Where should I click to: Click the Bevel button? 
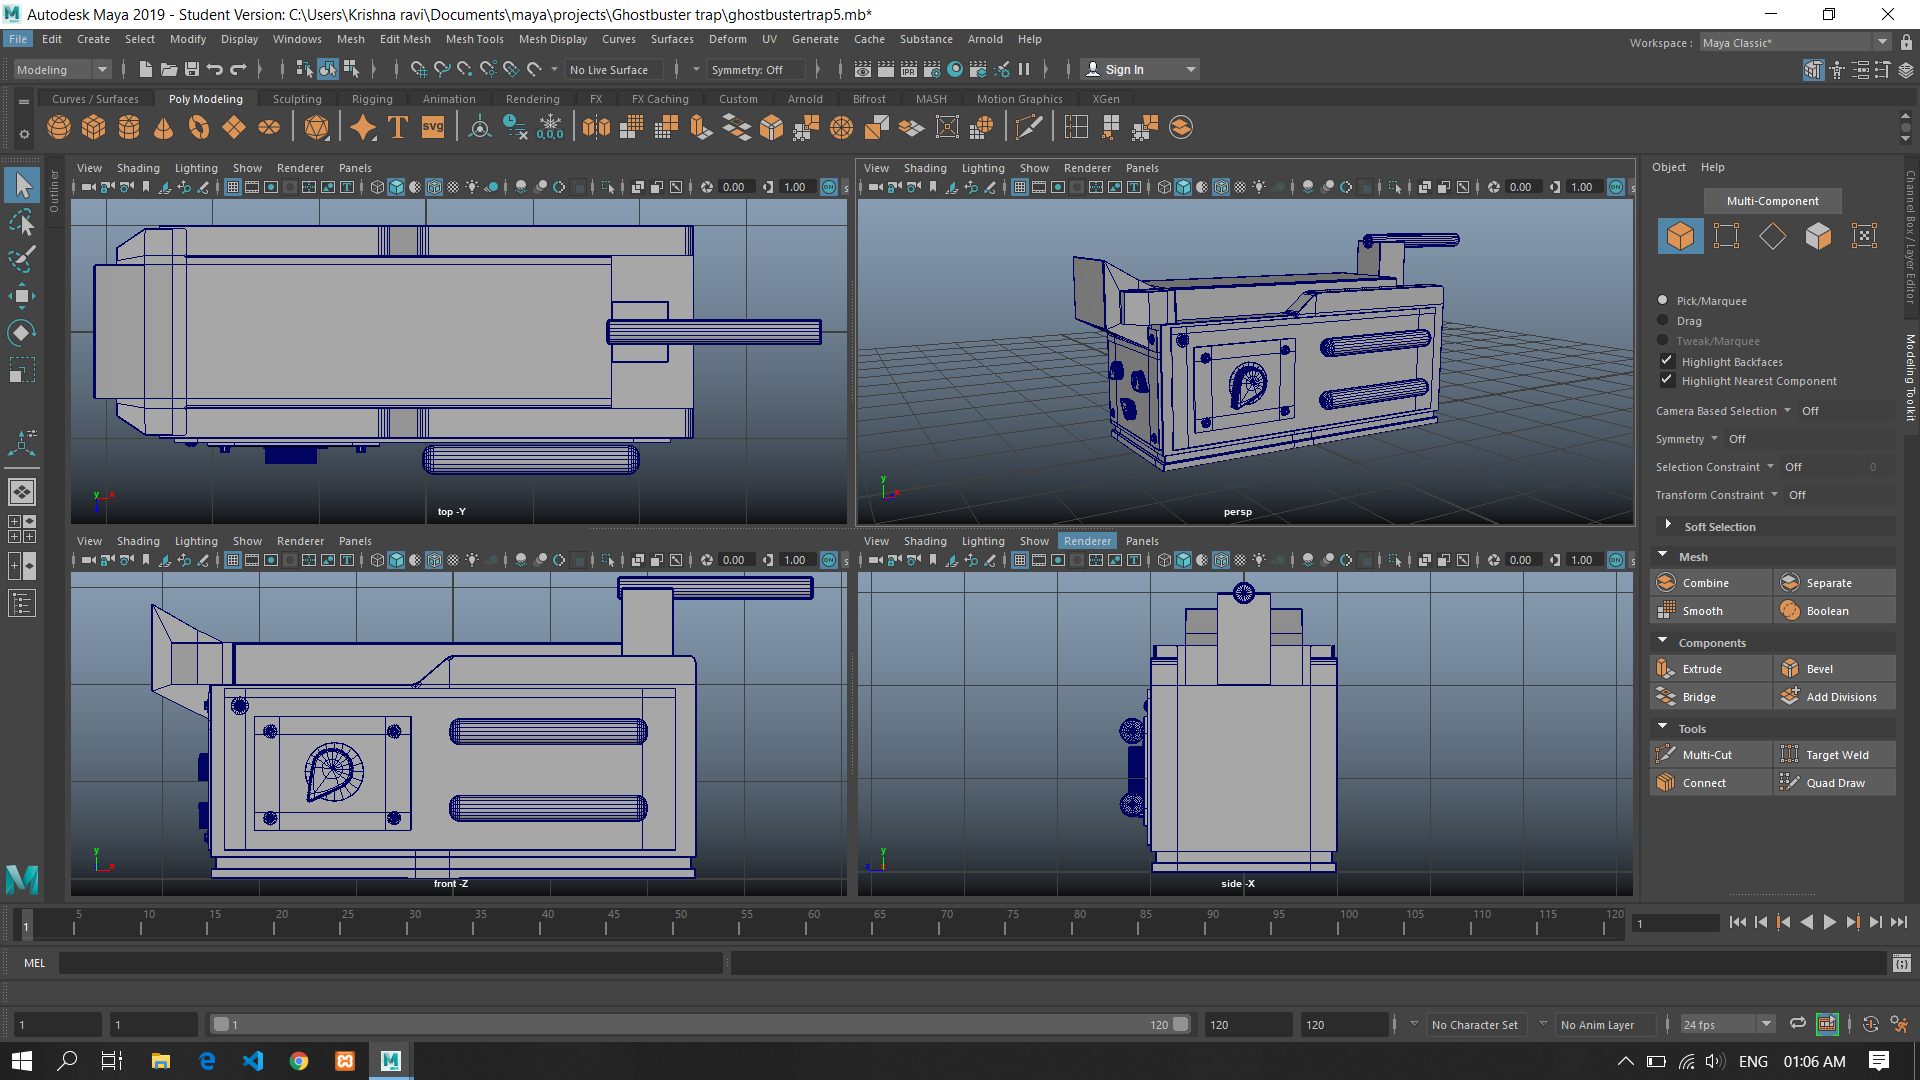pos(1835,669)
